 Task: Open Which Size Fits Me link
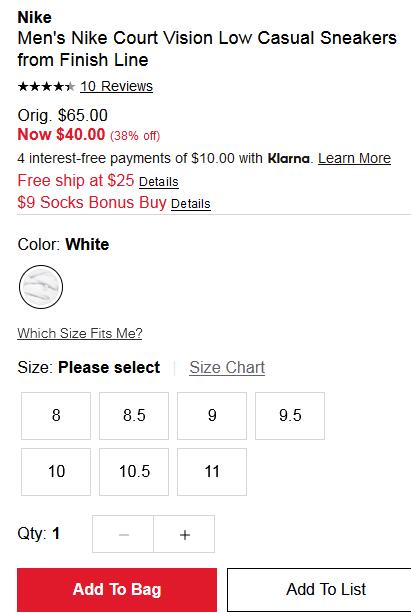point(80,333)
